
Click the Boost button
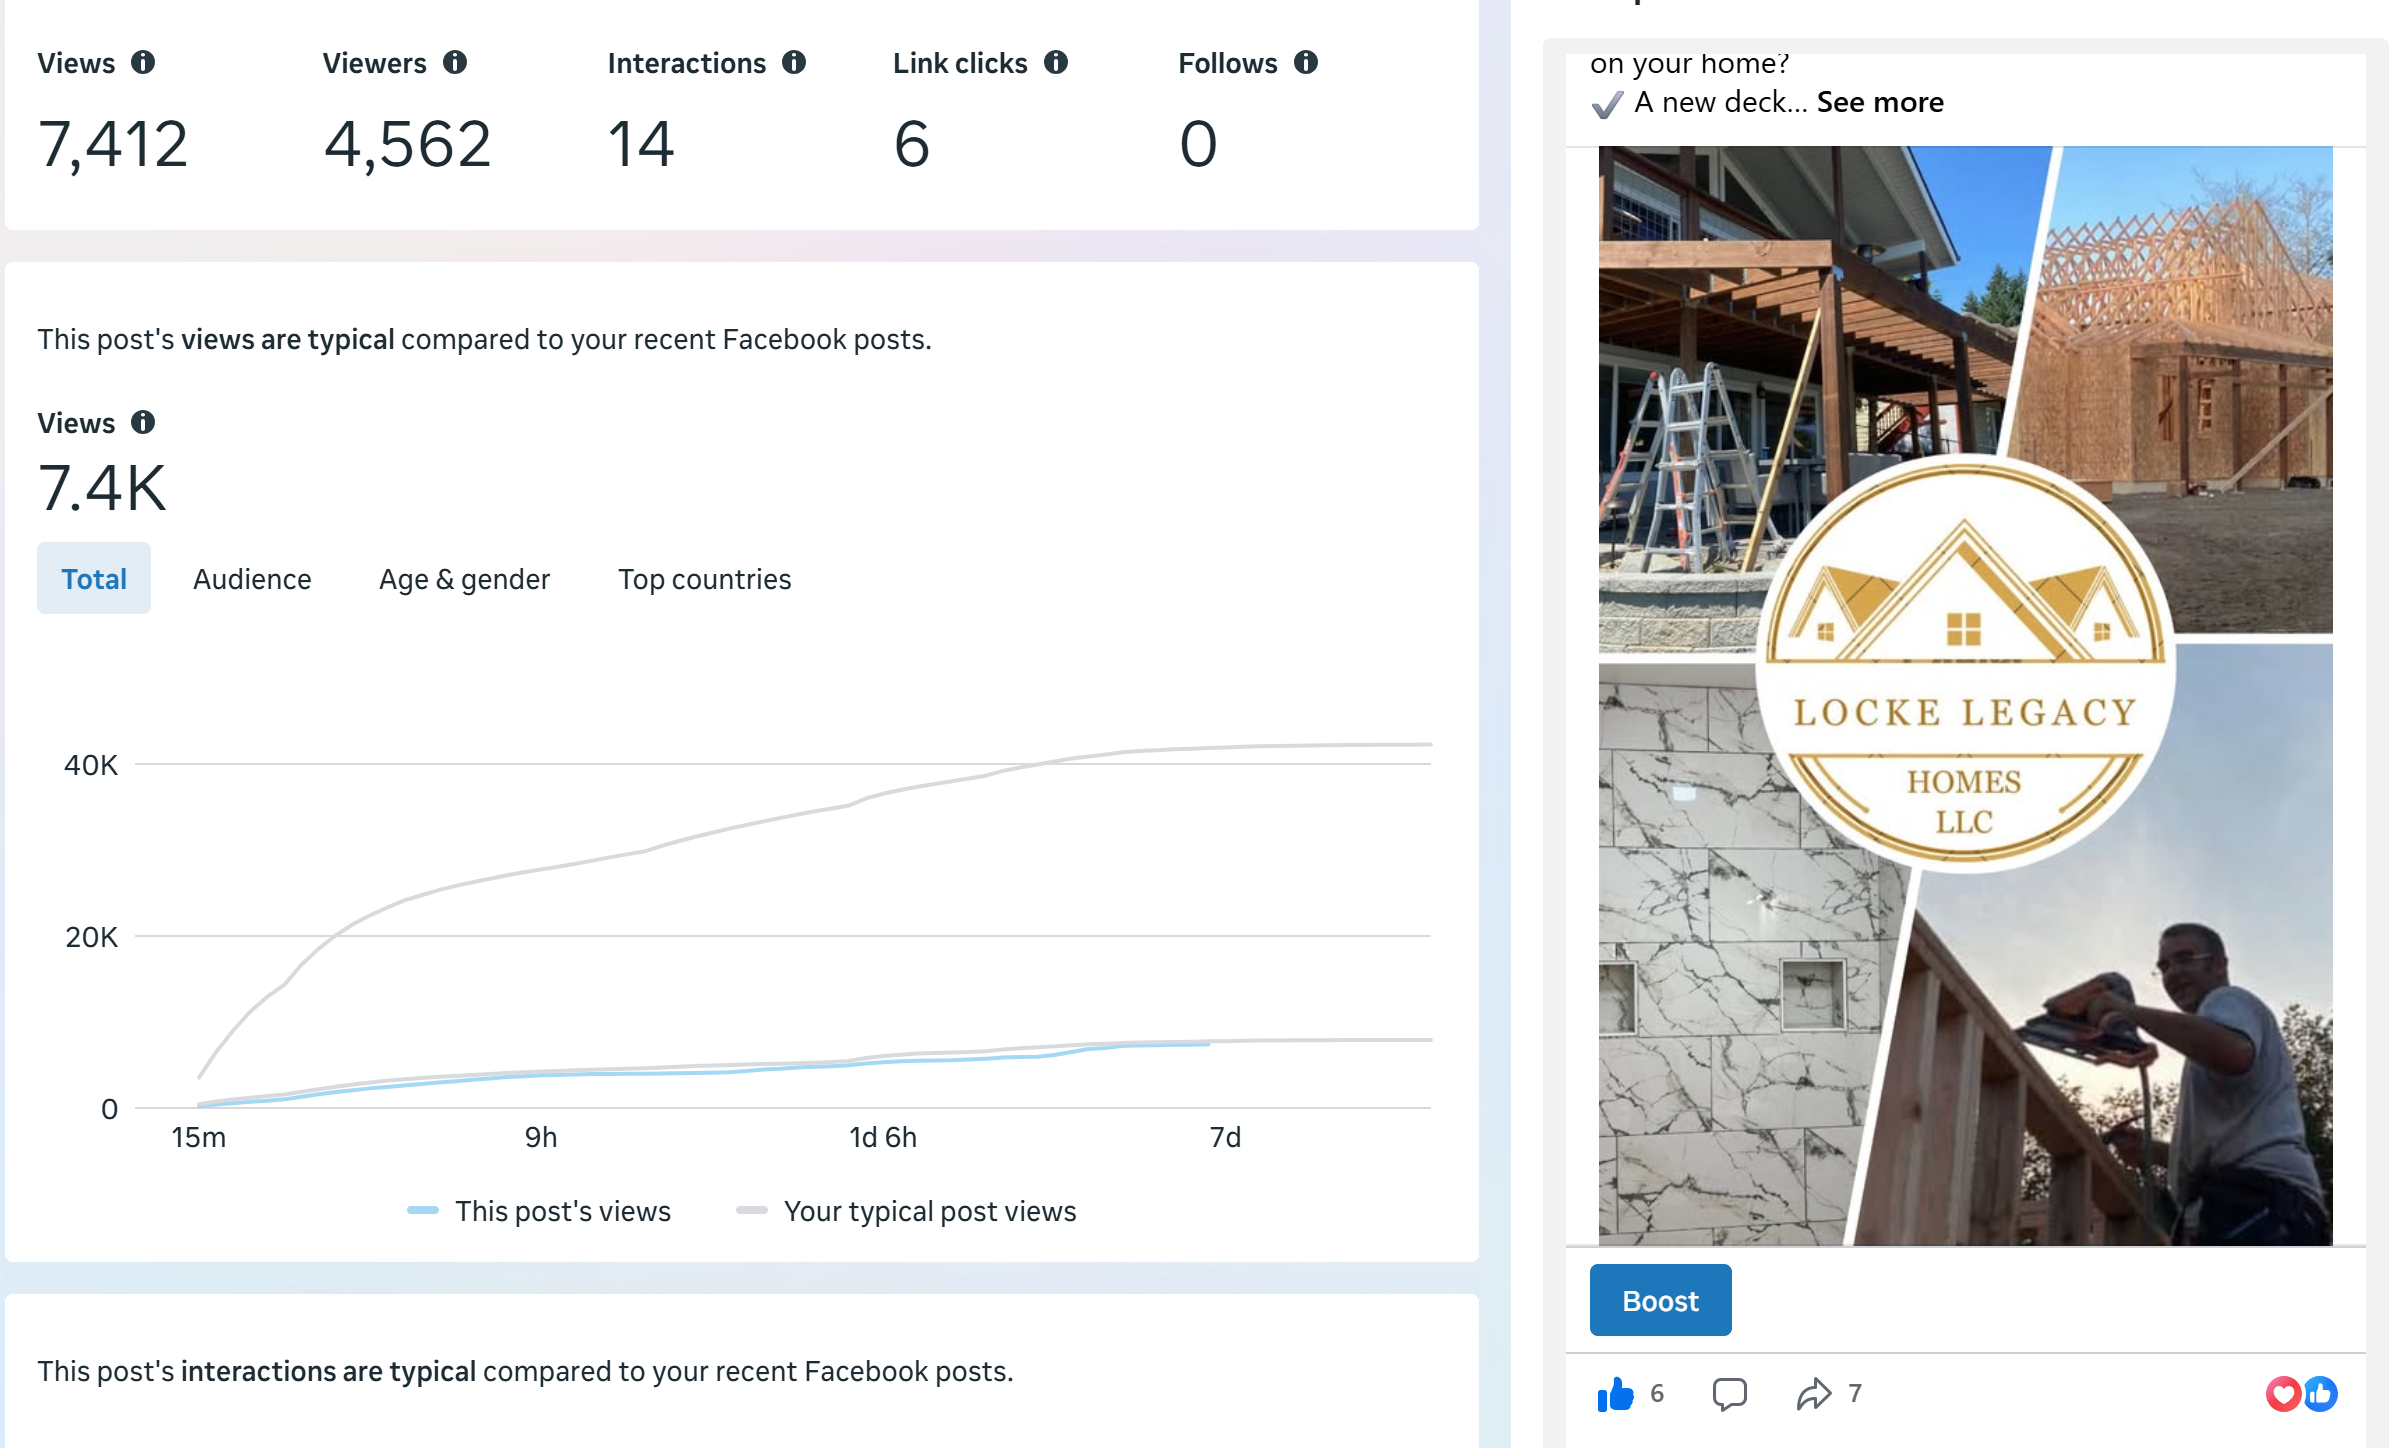1660,1300
